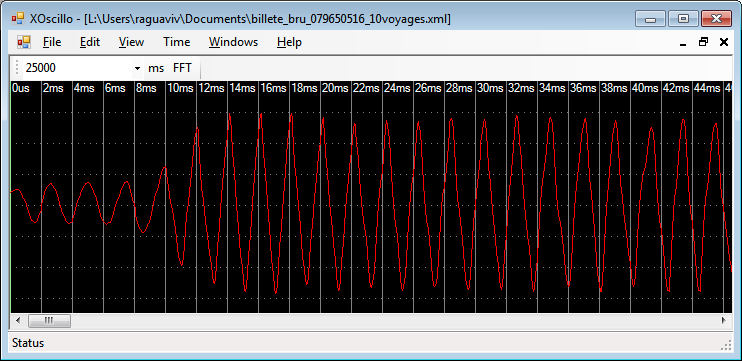Click the toolbar drag grip handle
Screen dimensions: 742x363
(x=17, y=68)
